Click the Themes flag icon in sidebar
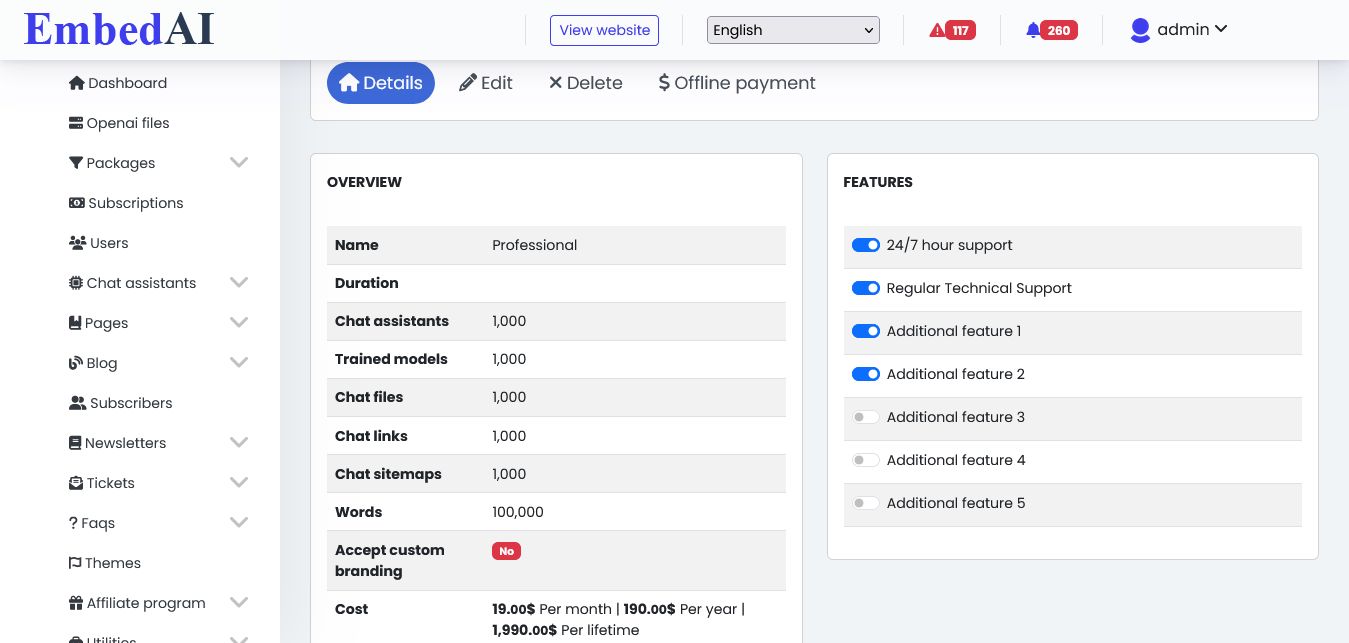The width and height of the screenshot is (1349, 643). tap(75, 563)
